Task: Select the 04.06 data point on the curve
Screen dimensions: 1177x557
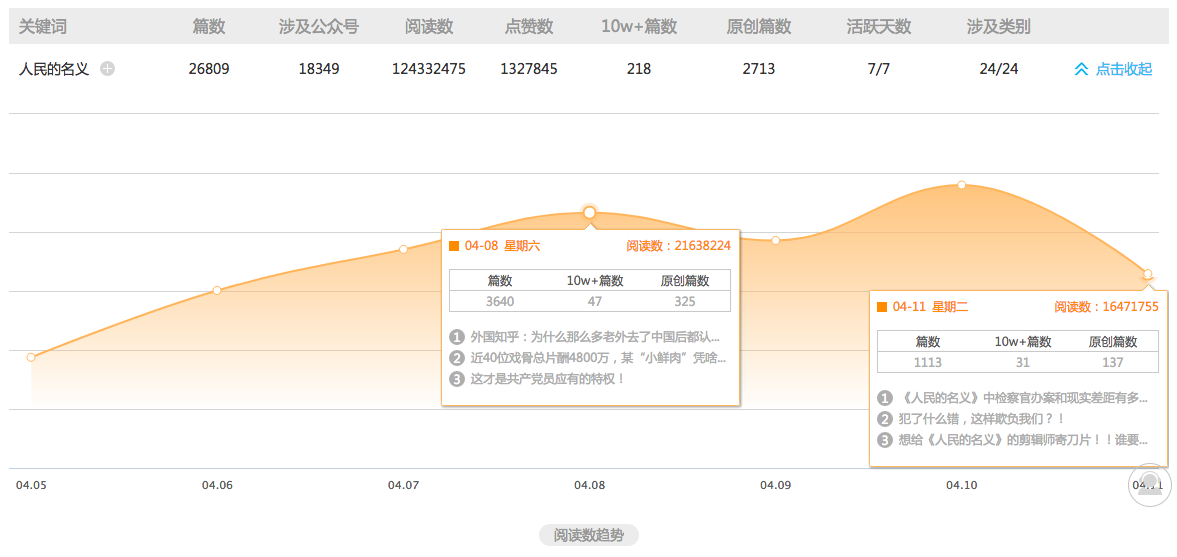Action: point(217,290)
